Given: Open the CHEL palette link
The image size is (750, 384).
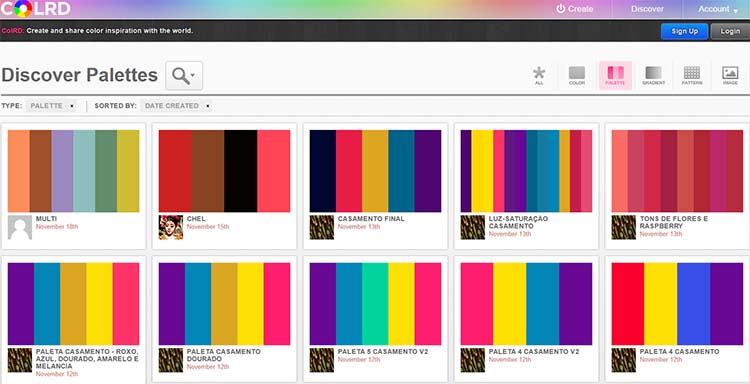Looking at the screenshot, I should 196,219.
